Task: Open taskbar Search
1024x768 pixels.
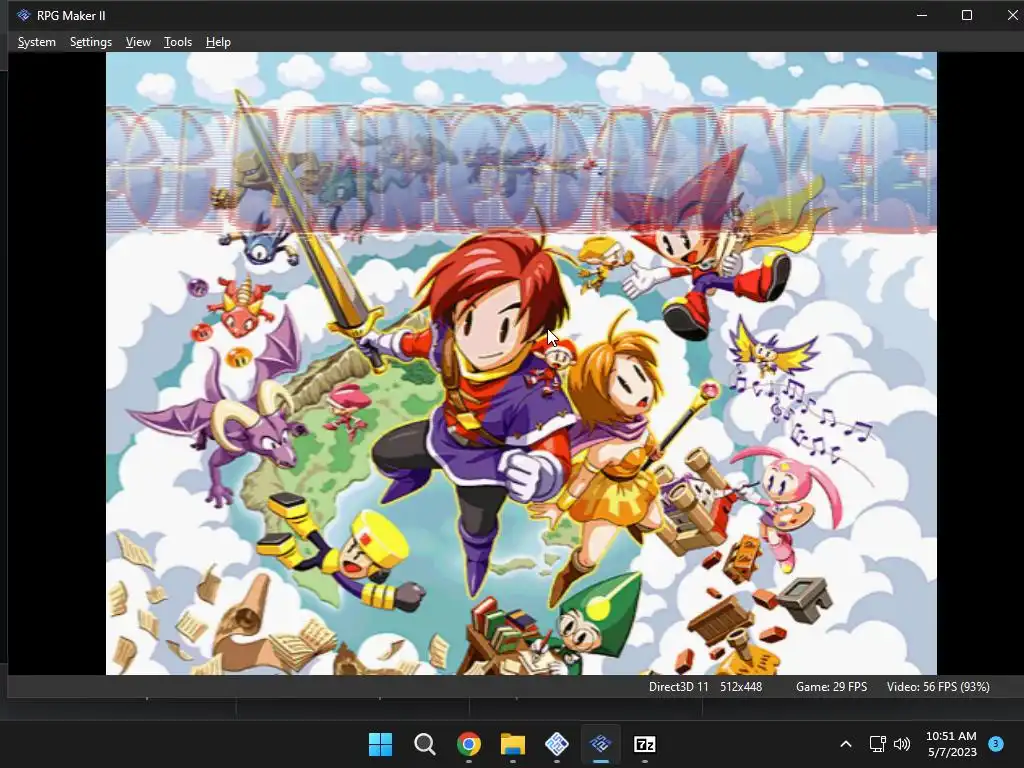Action: 424,744
